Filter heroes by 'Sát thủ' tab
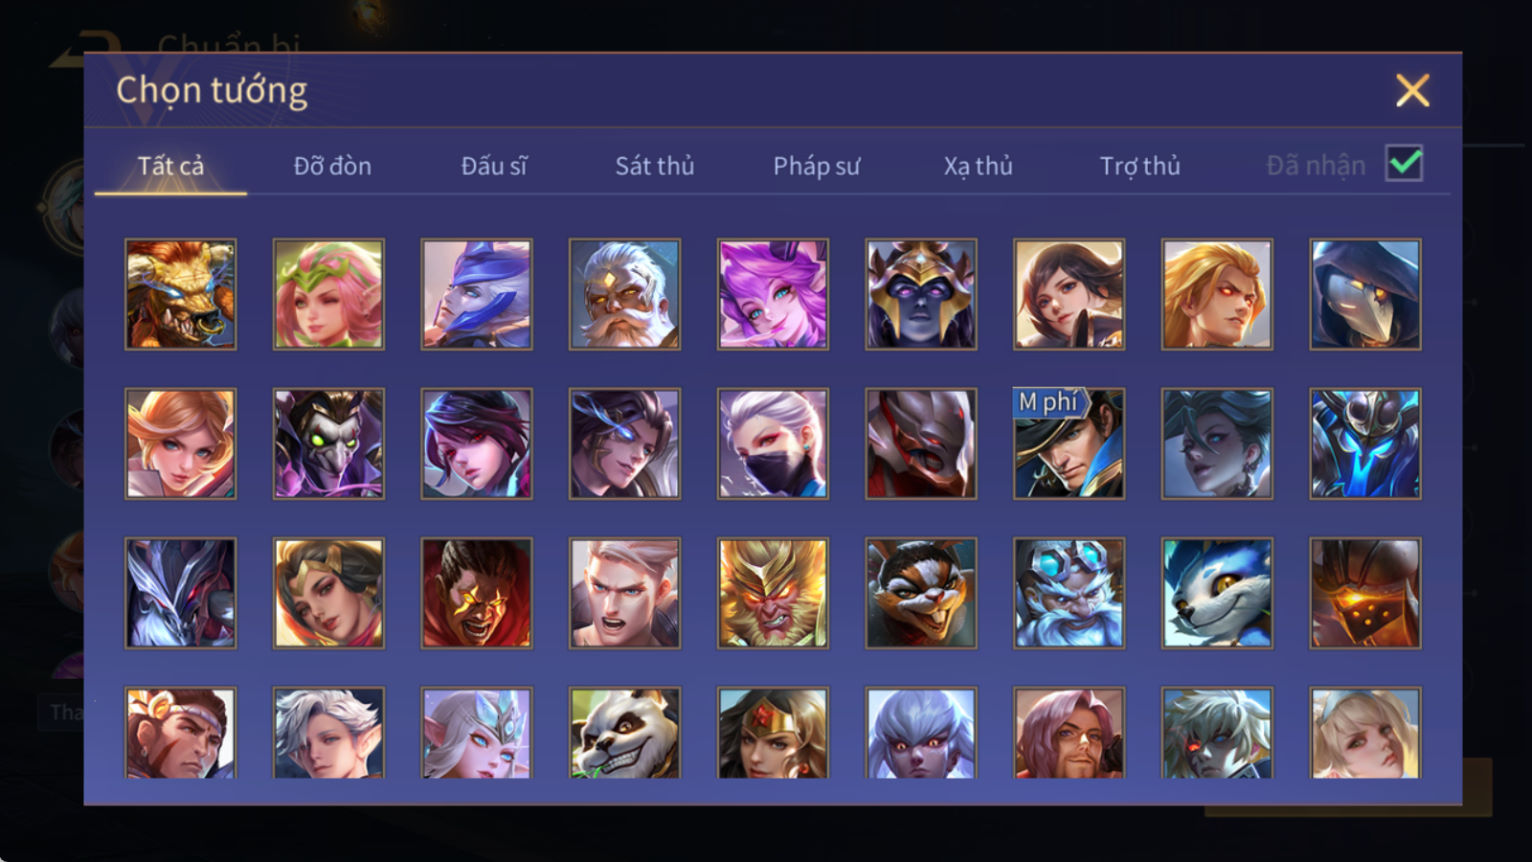Viewport: 1532px width, 862px height. (x=654, y=165)
